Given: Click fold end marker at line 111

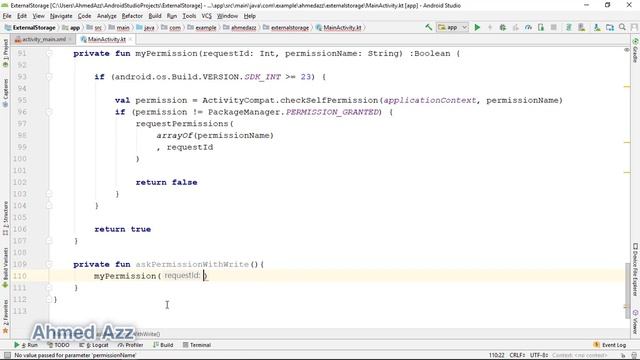Looking at the screenshot, I should 49,288.
